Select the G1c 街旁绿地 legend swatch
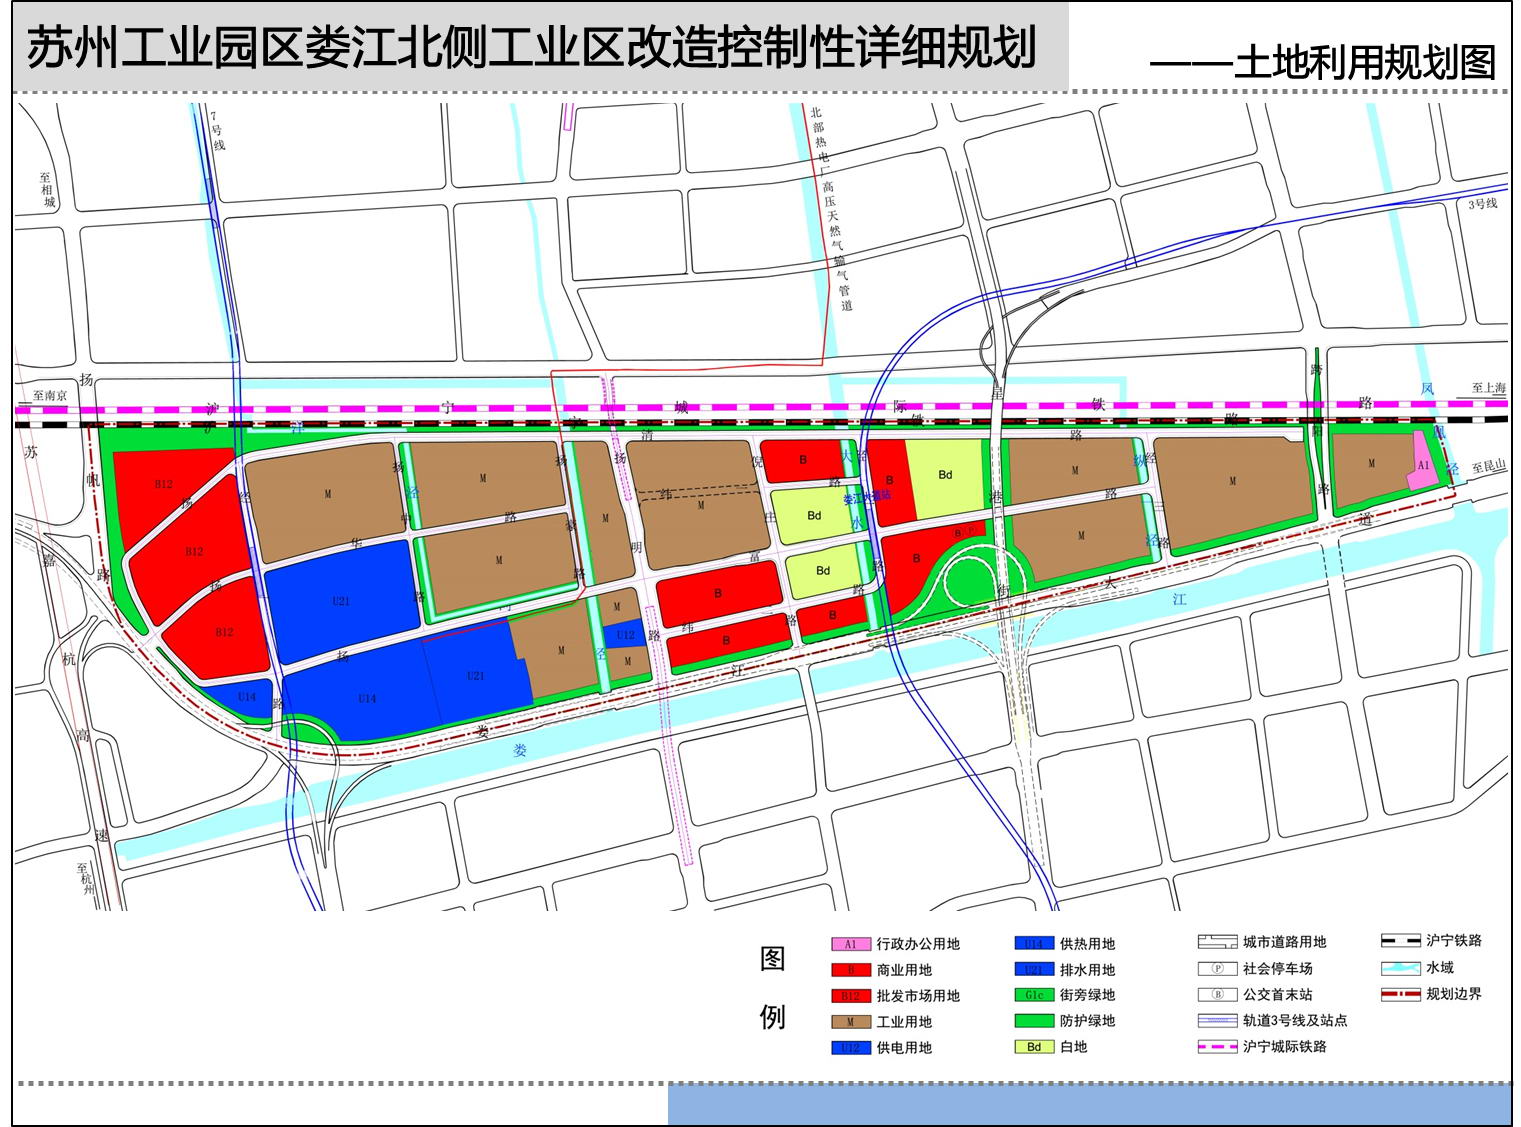The height and width of the screenshot is (1127, 1521). tap(1034, 995)
